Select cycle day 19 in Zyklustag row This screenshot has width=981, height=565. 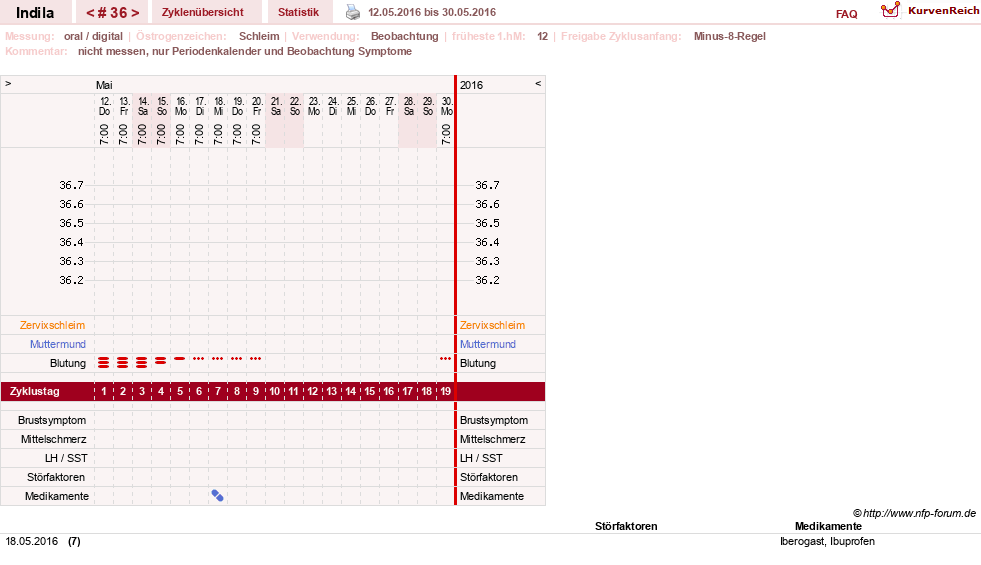click(445, 391)
